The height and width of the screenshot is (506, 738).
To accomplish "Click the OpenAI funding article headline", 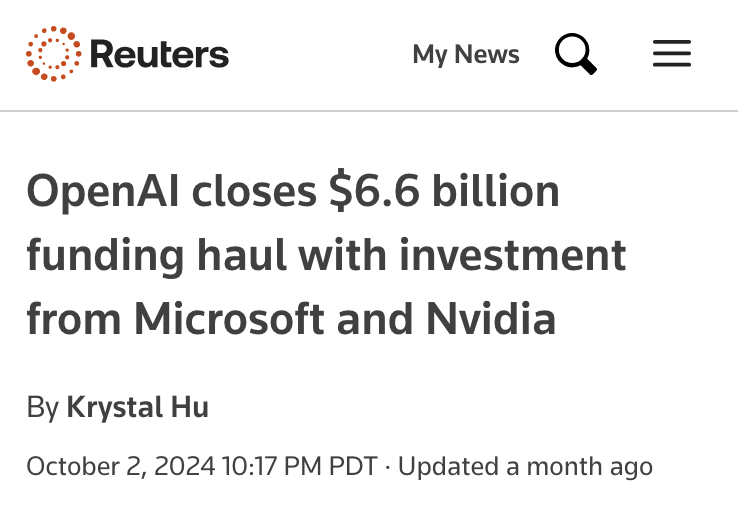I will [x=326, y=255].
